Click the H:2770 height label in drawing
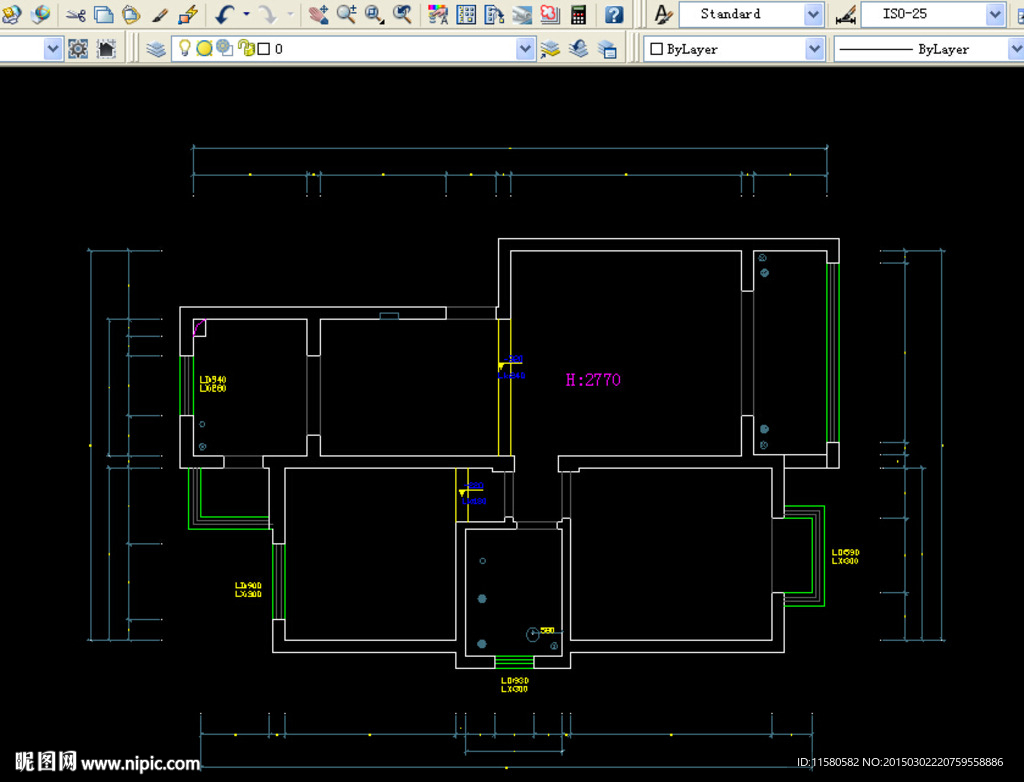The width and height of the screenshot is (1024, 782). click(593, 380)
